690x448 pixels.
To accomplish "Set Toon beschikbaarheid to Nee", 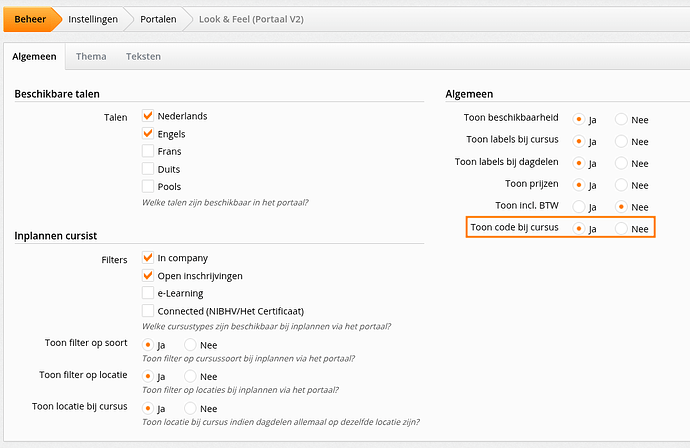I will coord(621,119).
